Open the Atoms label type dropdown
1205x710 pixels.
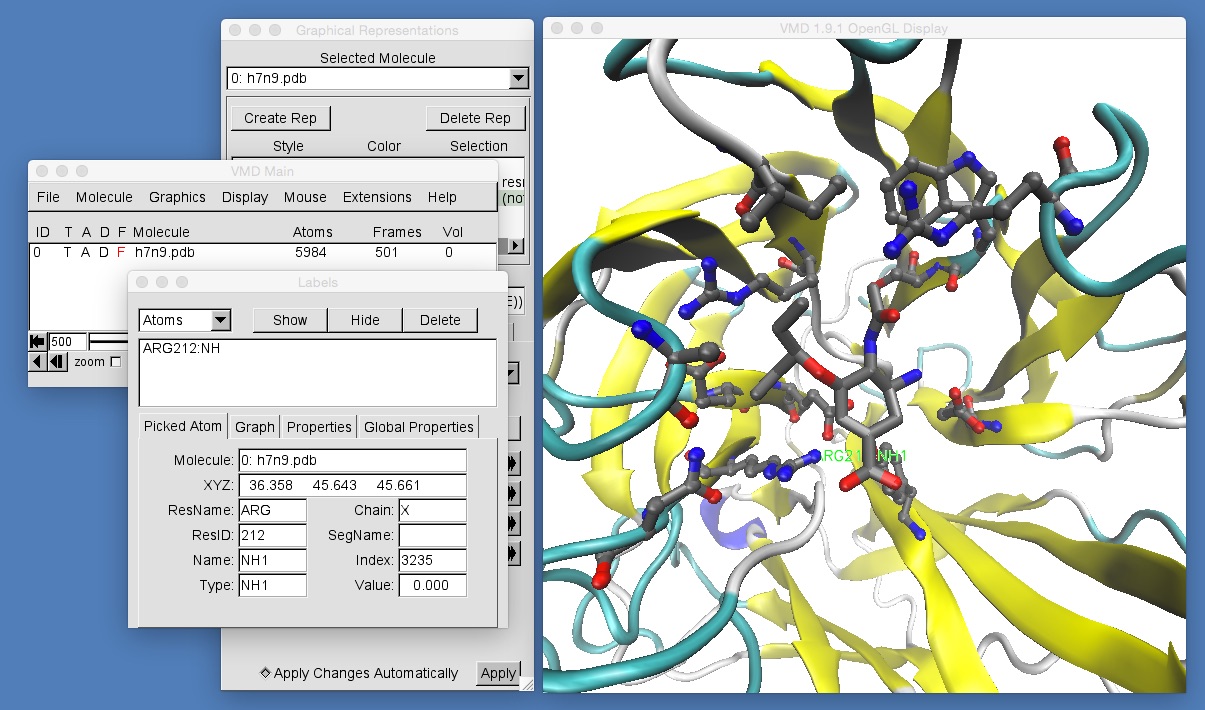(220, 320)
